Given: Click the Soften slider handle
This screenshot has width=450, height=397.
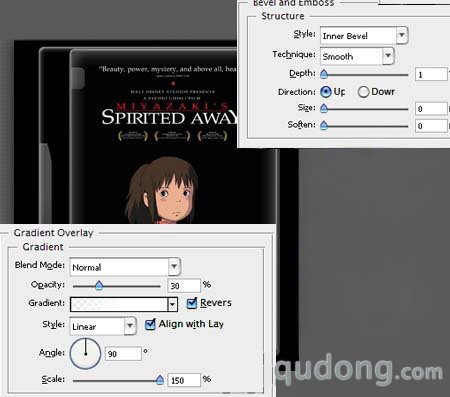Looking at the screenshot, I should tap(324, 125).
